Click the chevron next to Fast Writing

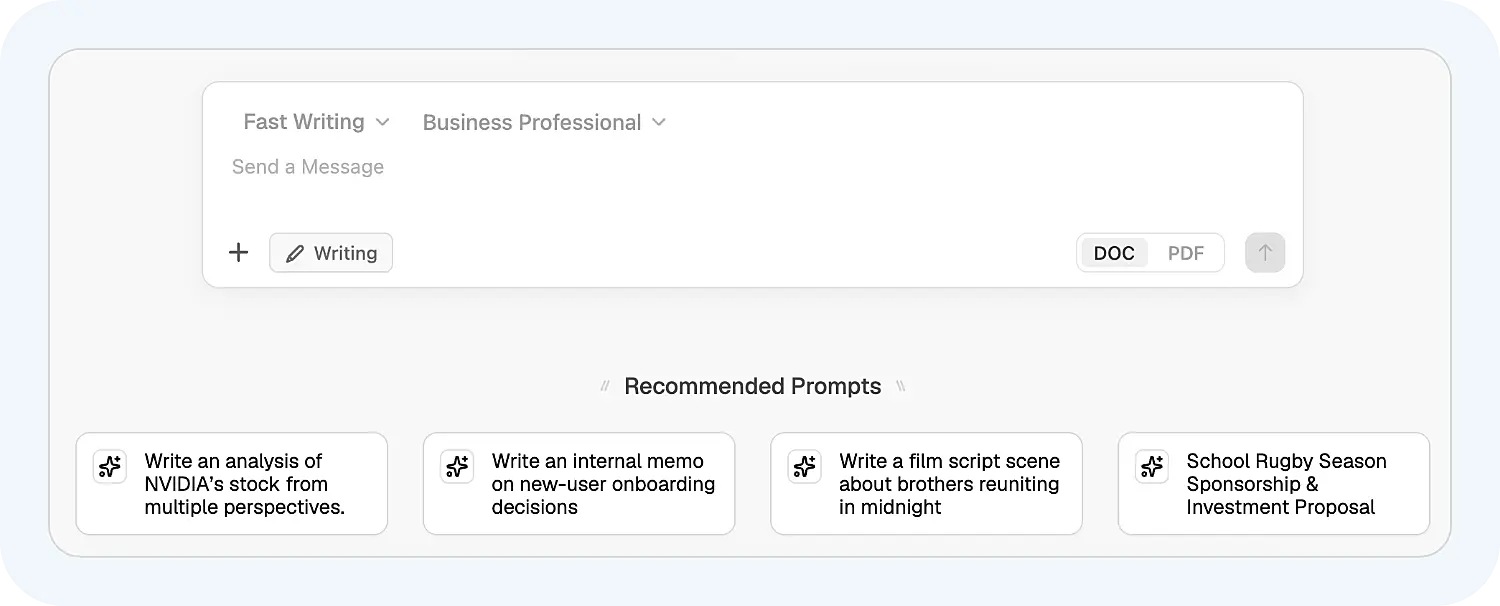click(x=382, y=123)
